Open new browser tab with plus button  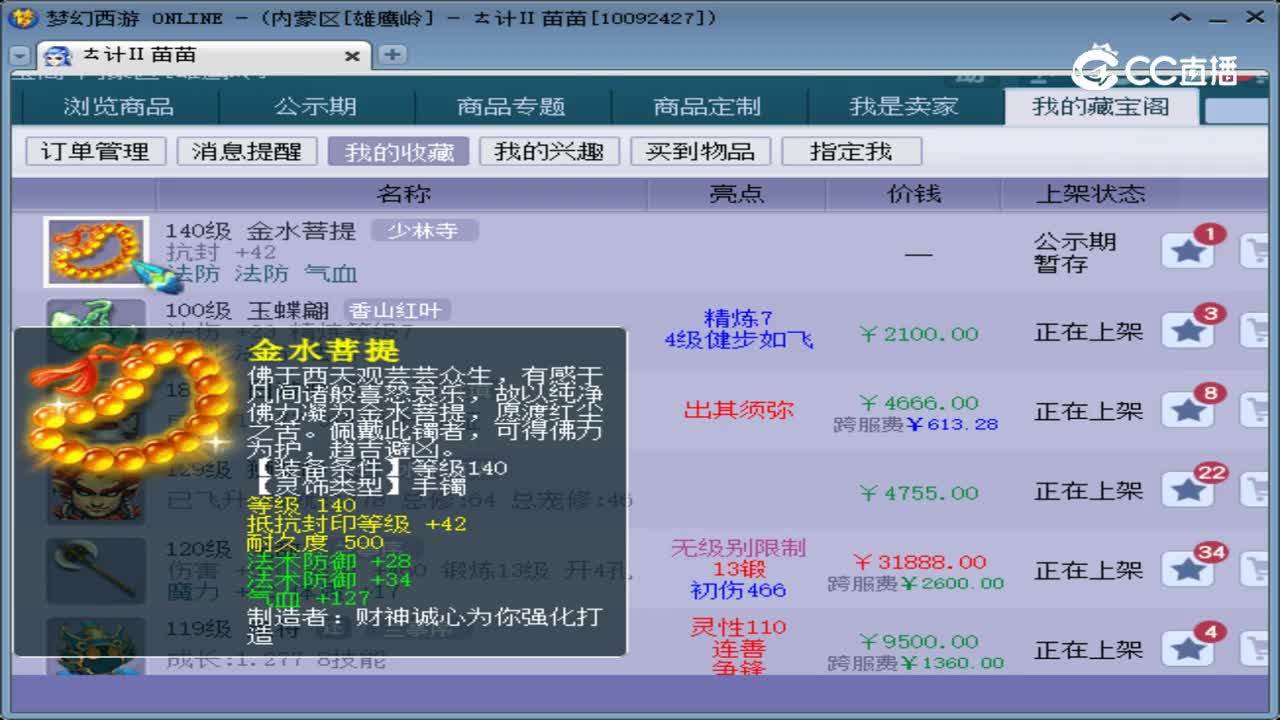(x=392, y=55)
